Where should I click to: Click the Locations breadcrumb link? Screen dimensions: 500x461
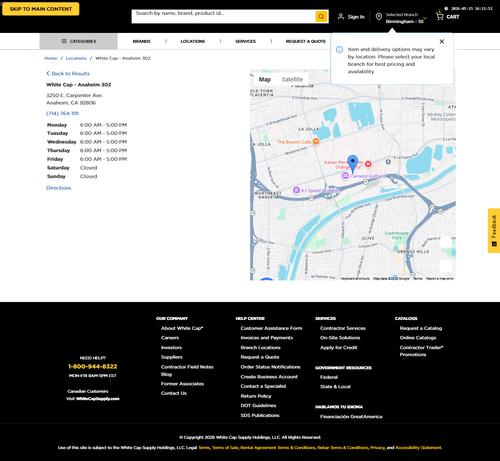[76, 58]
